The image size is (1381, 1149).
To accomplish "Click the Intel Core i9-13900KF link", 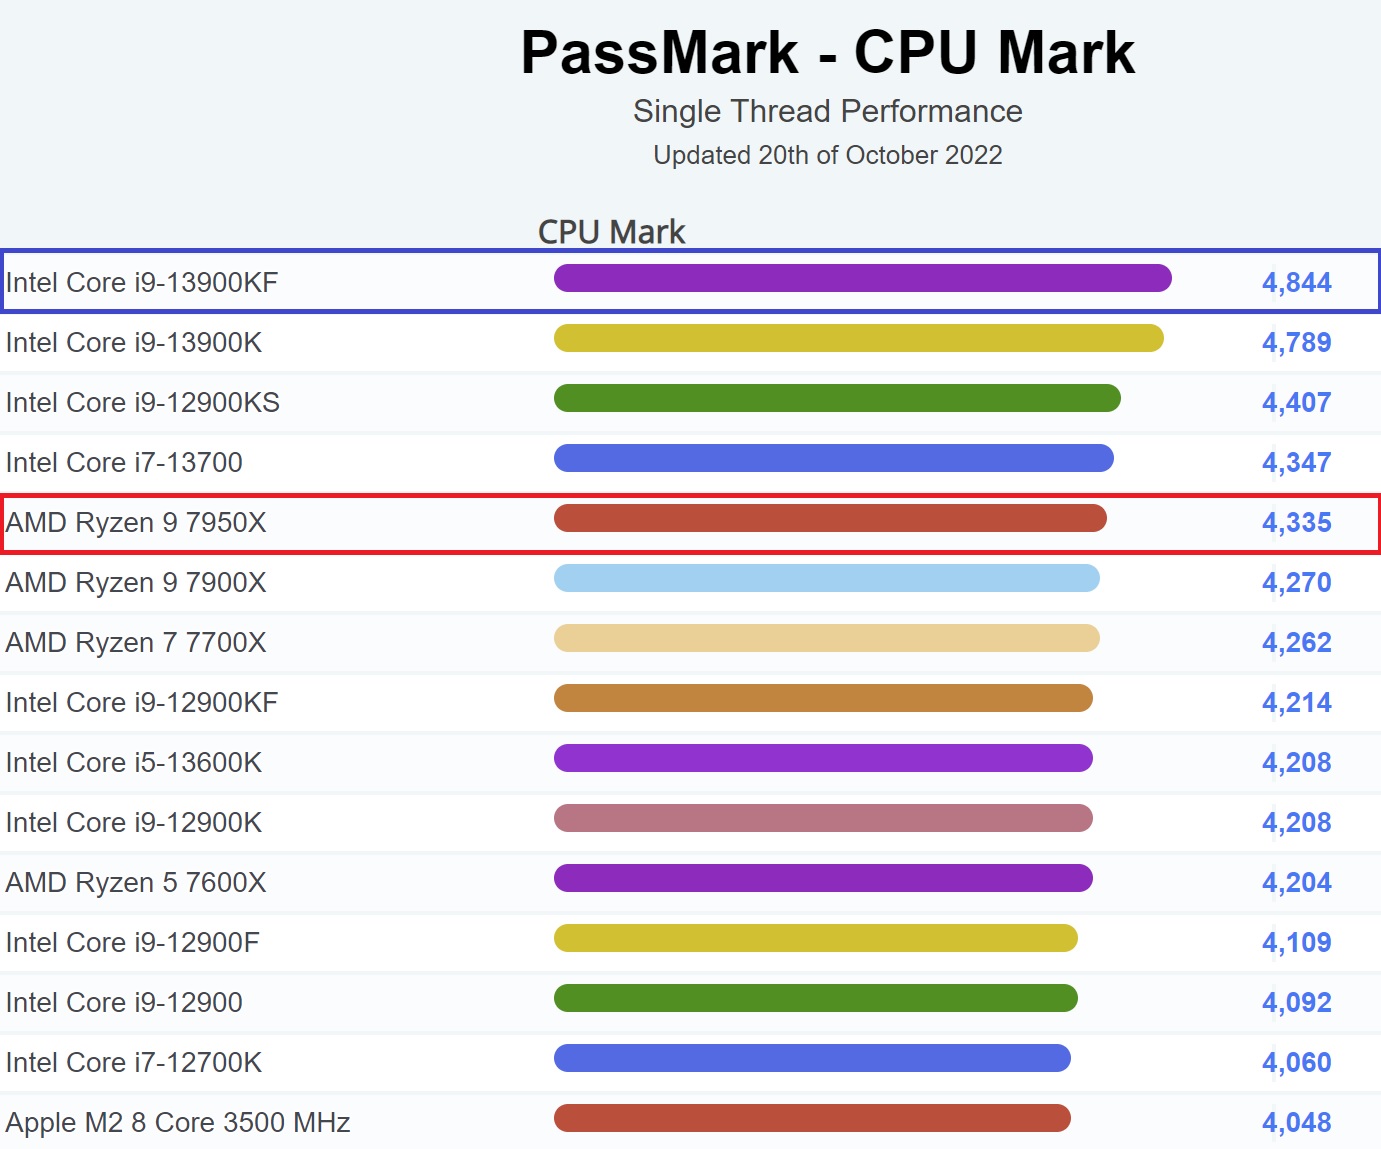I will 142,283.
